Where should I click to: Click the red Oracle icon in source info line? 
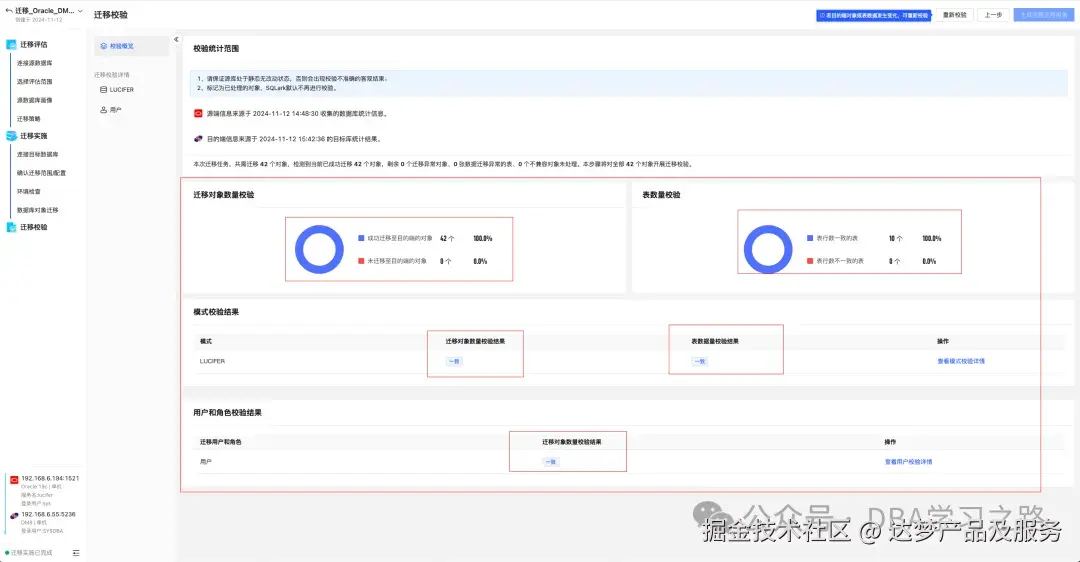point(198,114)
